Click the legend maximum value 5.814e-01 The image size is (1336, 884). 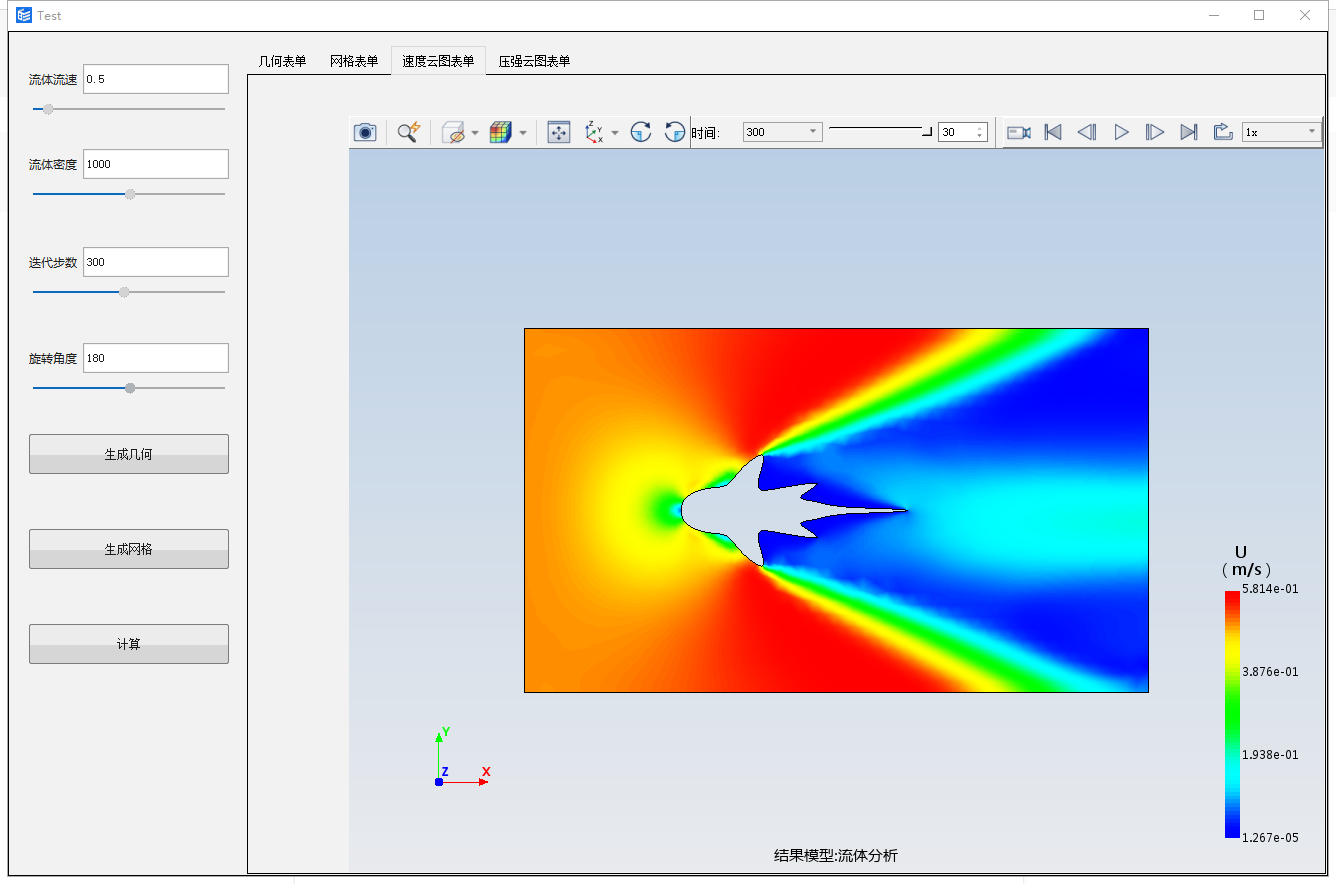pyautogui.click(x=1270, y=589)
